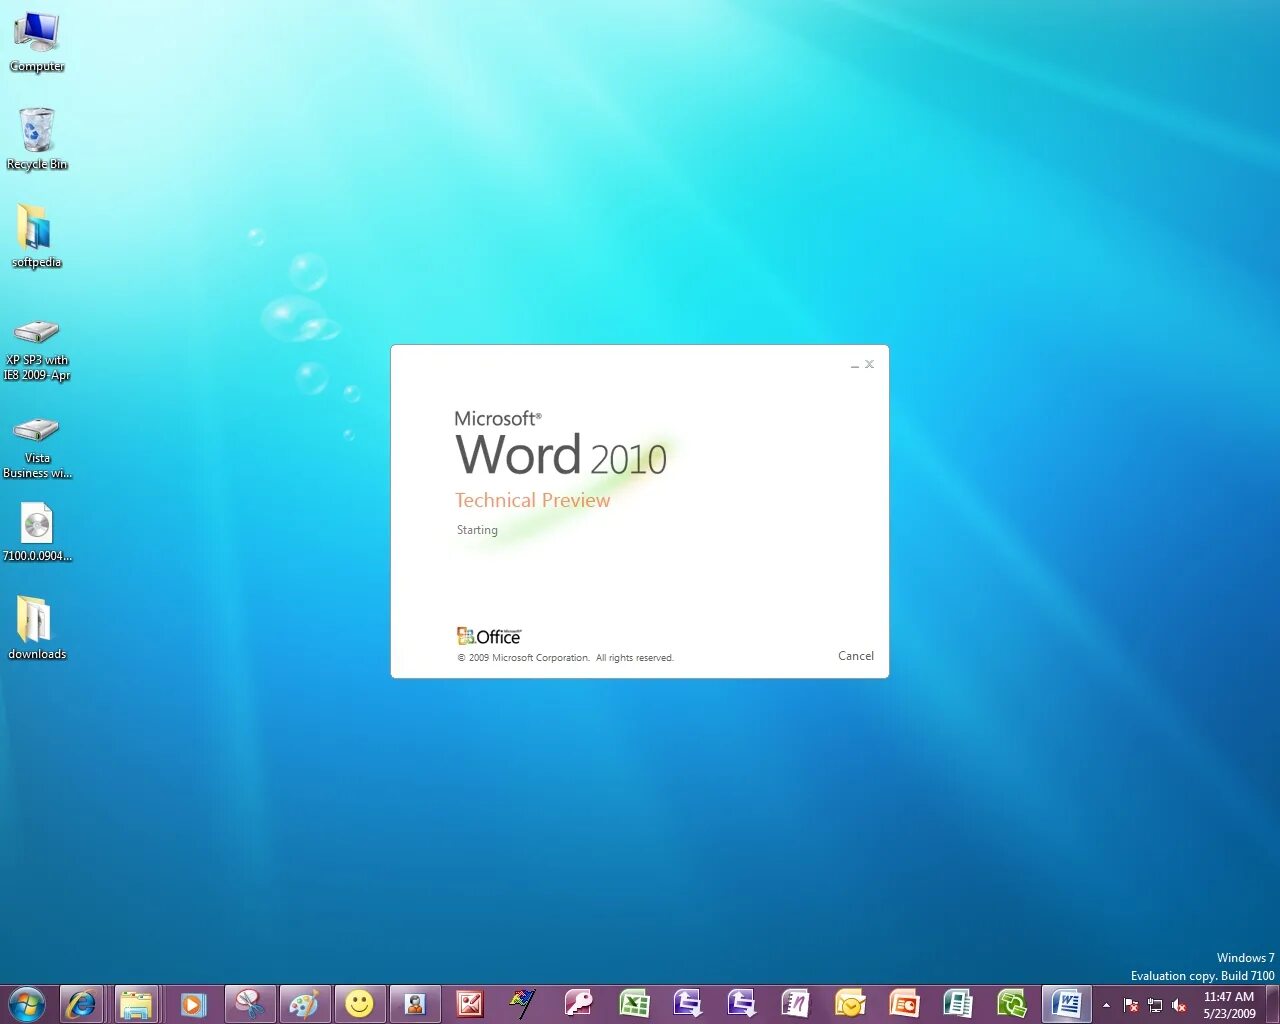
Task: Launch Windows Media Player from taskbar
Action: pyautogui.click(x=193, y=1003)
